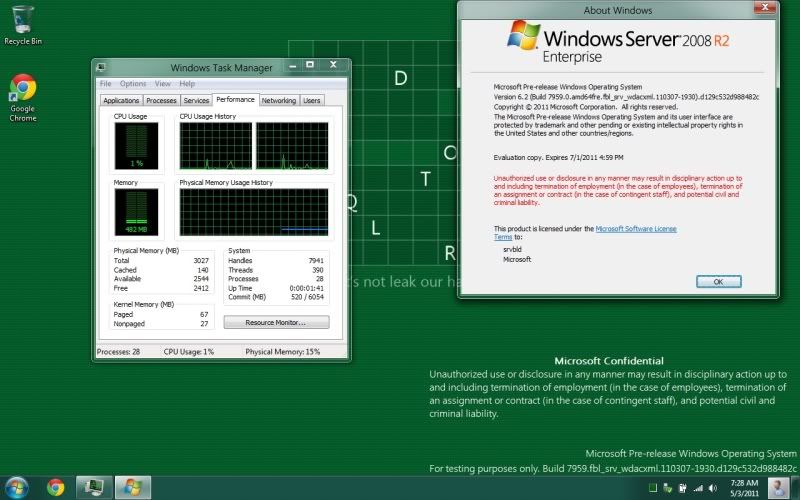Click the Kernel Paged value 67
The image size is (800, 500).
tap(204, 315)
